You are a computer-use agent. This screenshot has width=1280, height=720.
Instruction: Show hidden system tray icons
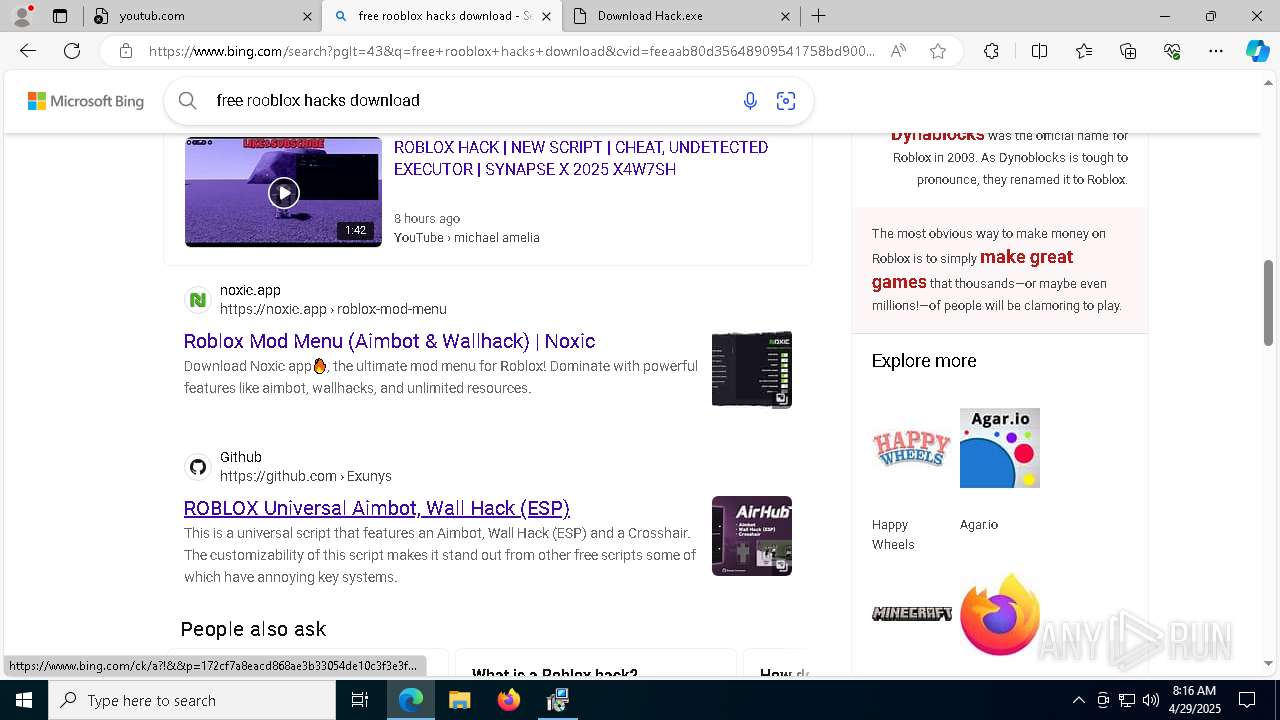click(x=1078, y=700)
